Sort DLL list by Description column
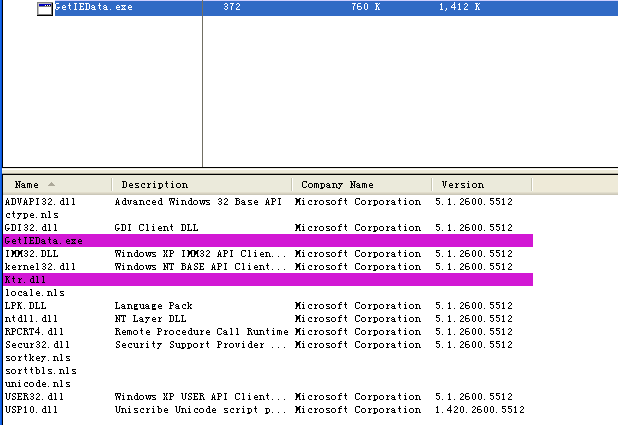Screen dimensions: 618x425 [202, 185]
